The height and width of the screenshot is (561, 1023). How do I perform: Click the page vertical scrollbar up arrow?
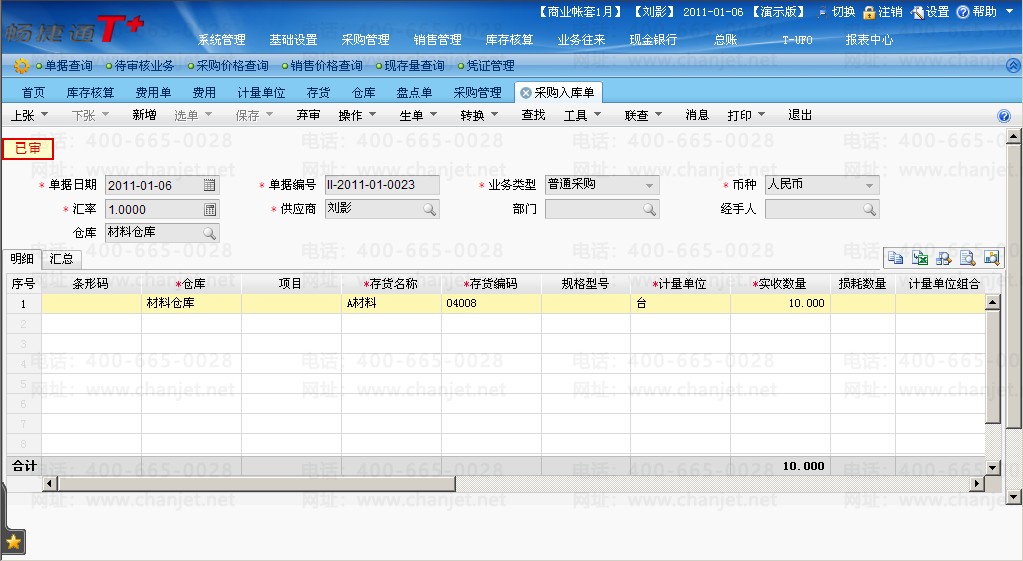[x=1013, y=136]
